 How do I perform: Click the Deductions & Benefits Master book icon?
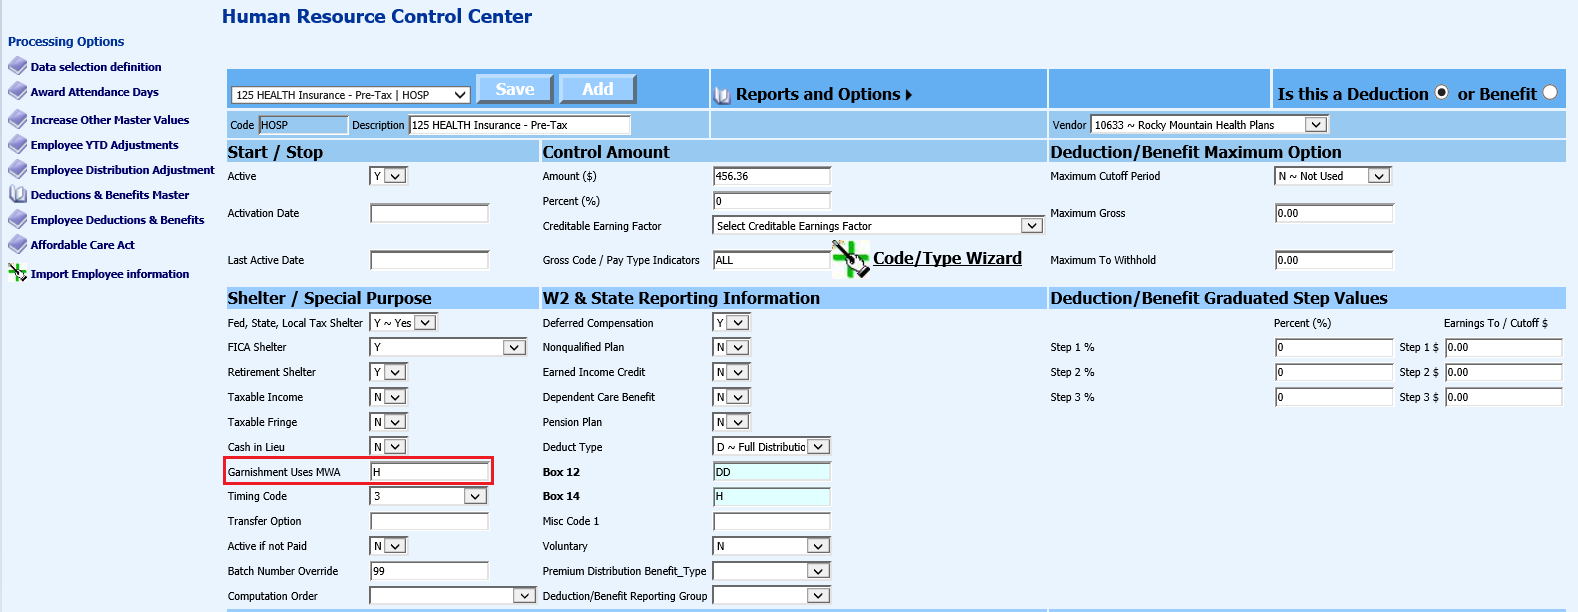tap(17, 194)
